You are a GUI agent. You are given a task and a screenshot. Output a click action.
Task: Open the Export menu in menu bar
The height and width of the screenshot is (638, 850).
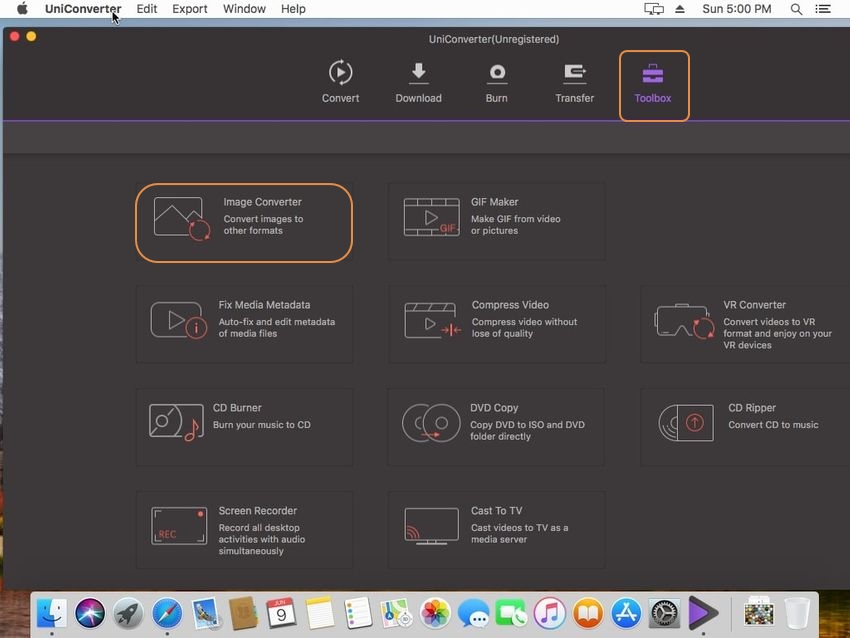[190, 9]
